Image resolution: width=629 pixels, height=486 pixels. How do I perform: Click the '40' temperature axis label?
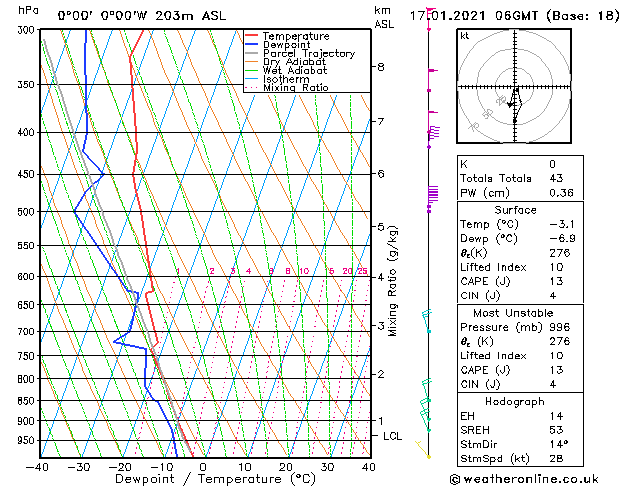pyautogui.click(x=368, y=467)
